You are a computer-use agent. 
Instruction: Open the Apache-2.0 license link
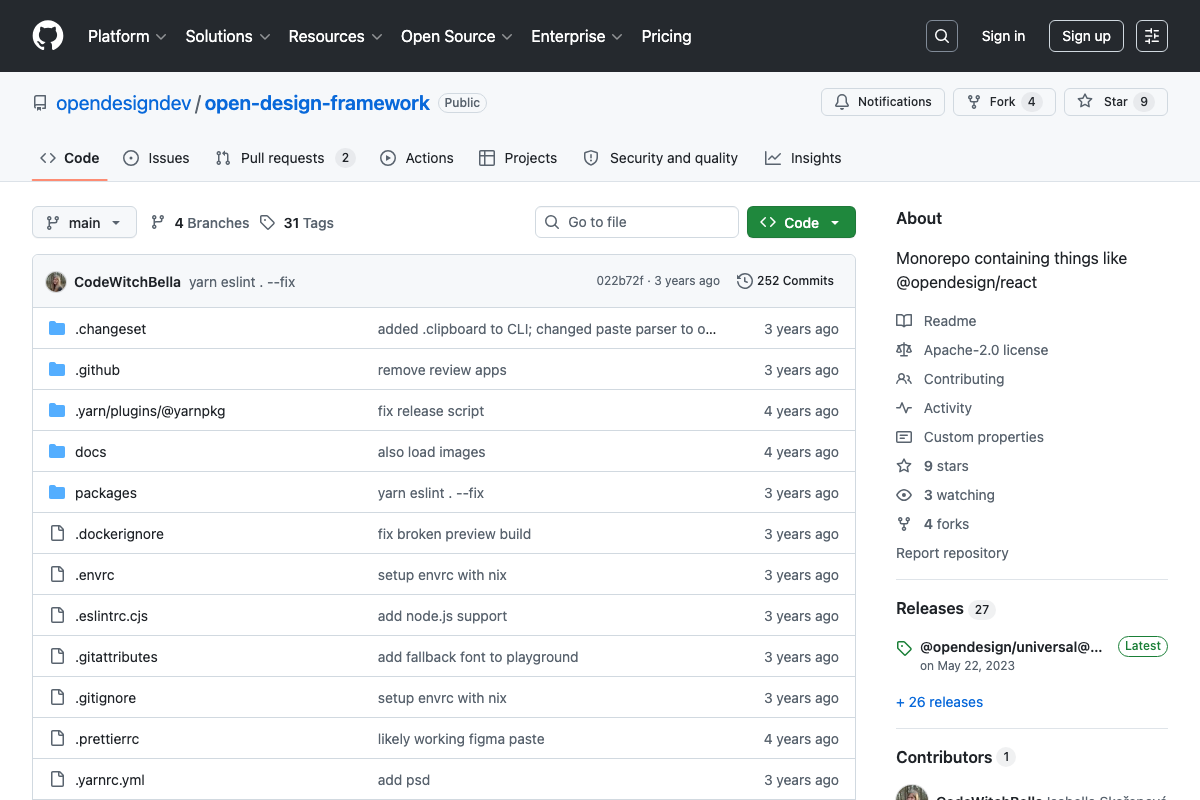point(986,350)
